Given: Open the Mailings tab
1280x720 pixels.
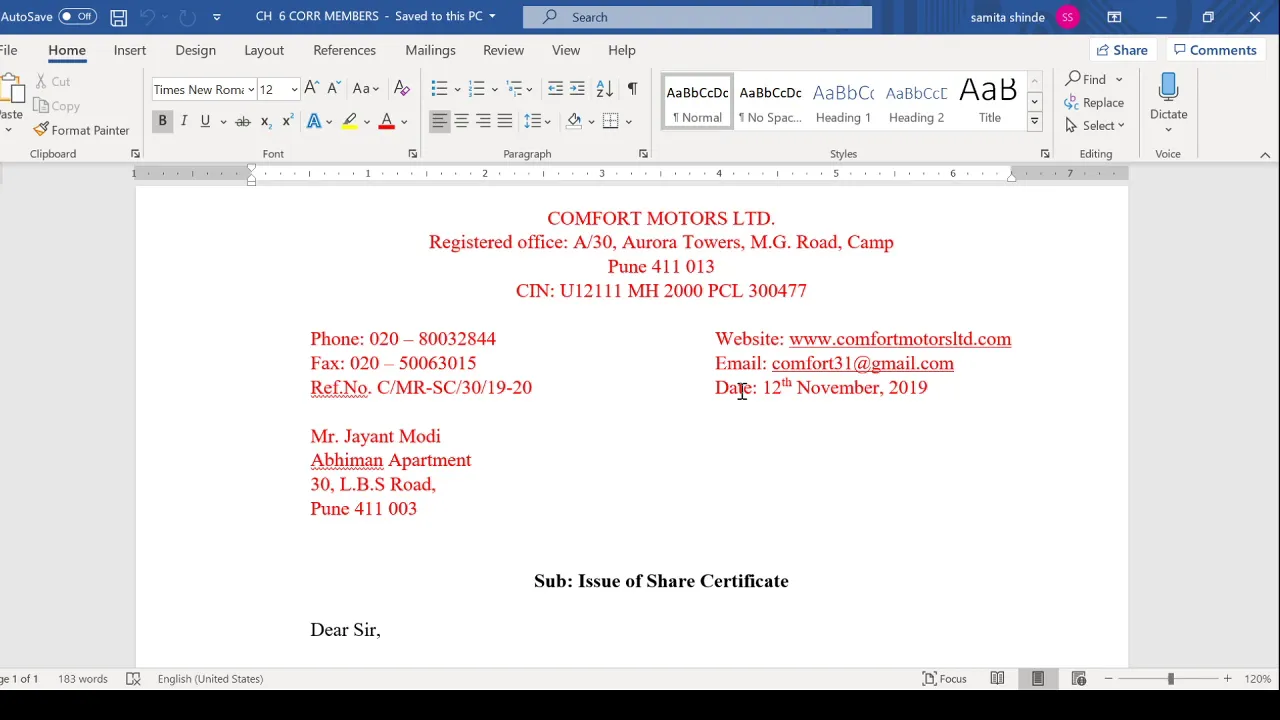Looking at the screenshot, I should pos(430,50).
